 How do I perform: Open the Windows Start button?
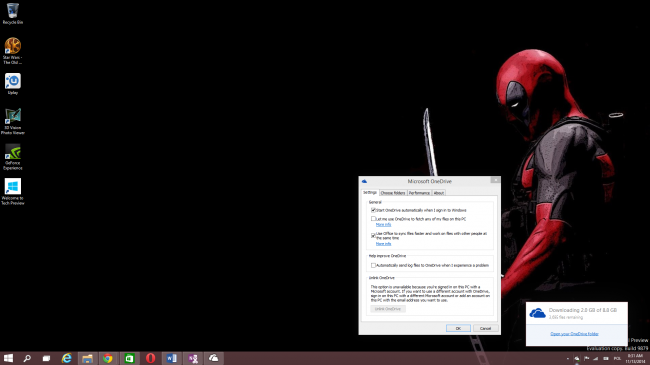pos(8,358)
